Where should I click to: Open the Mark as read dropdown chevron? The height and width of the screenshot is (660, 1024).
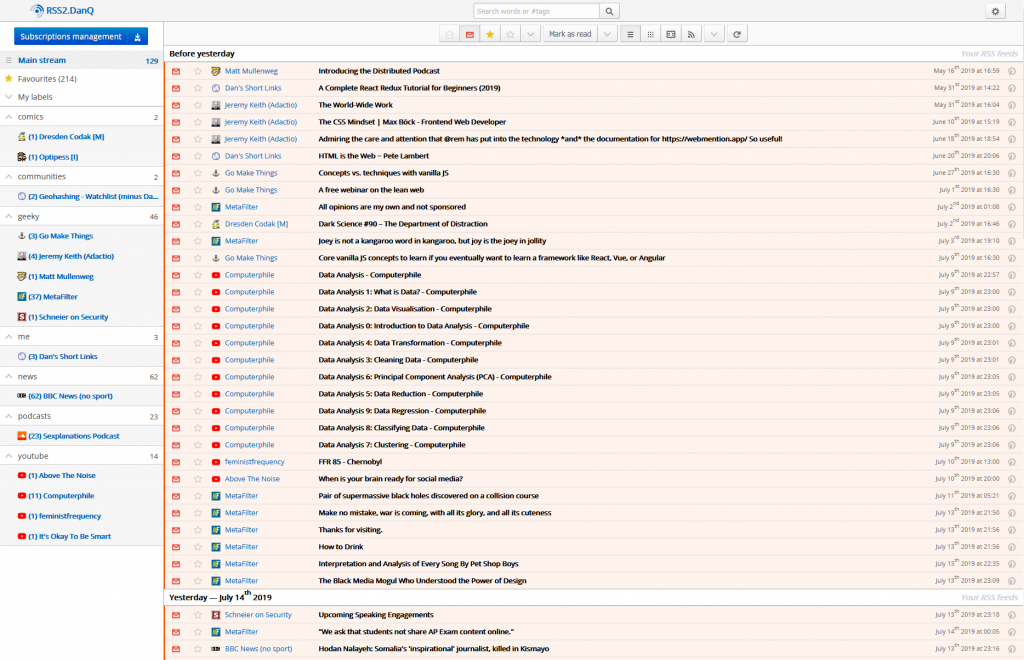607,33
